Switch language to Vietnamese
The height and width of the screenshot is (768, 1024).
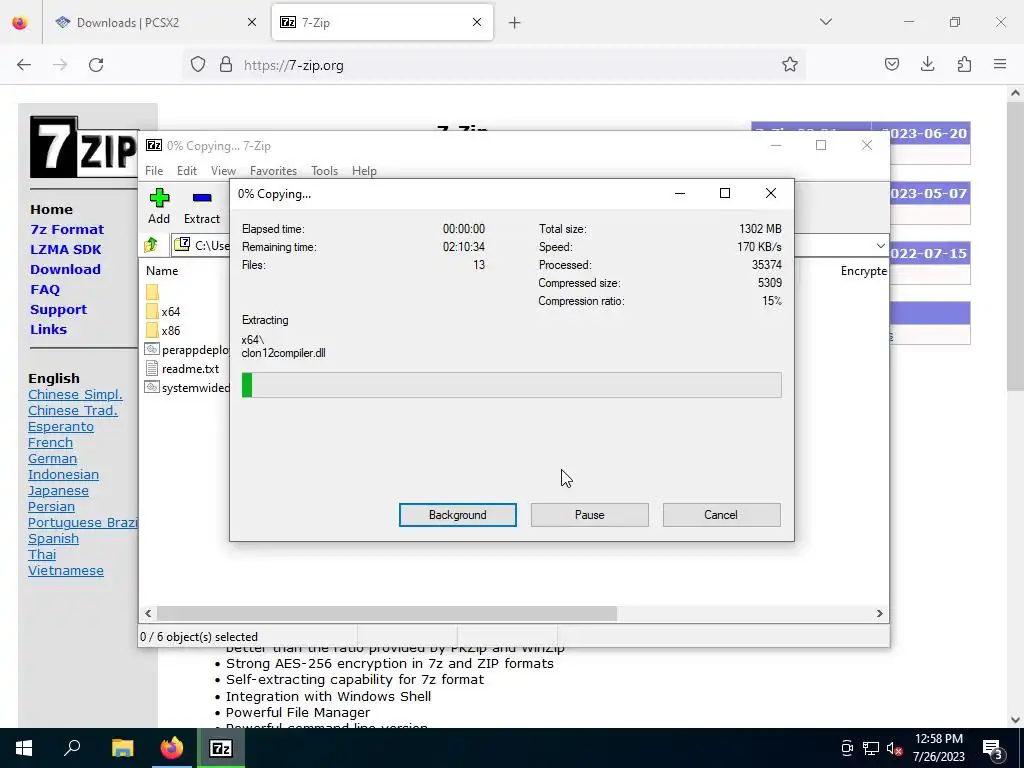[66, 571]
